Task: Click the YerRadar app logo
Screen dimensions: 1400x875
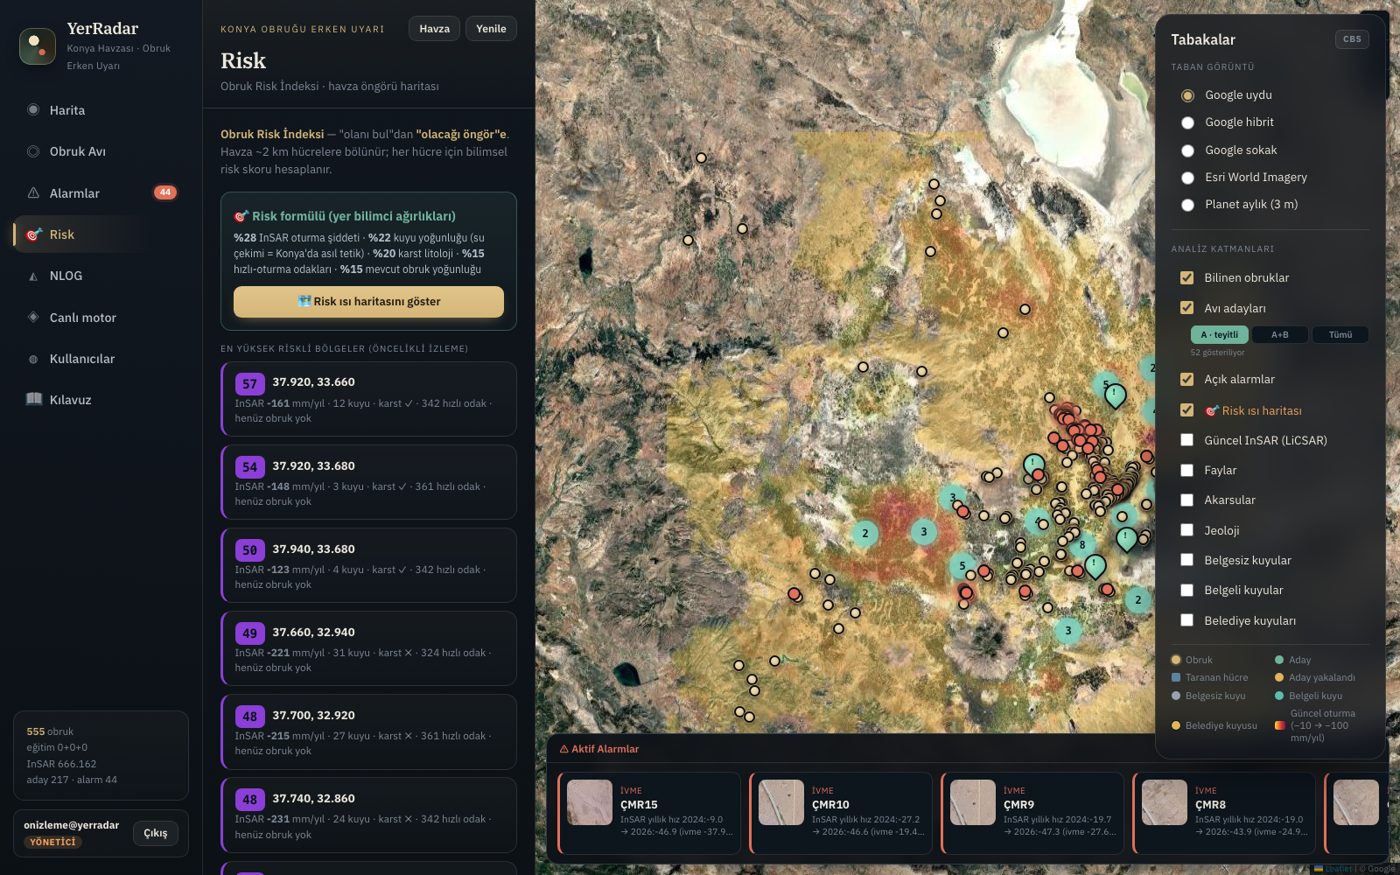Action: point(37,45)
